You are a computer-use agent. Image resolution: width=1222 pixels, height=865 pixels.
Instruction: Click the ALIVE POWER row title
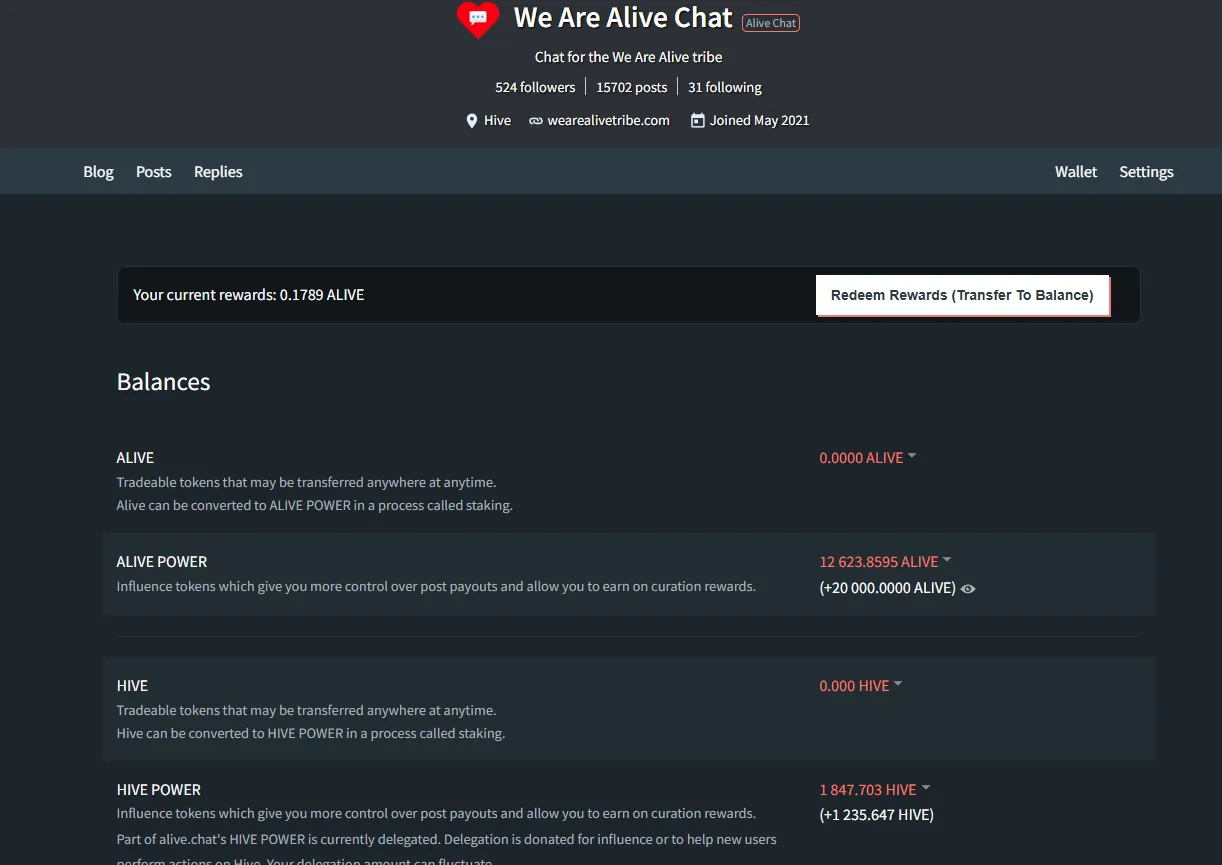pyautogui.click(x=162, y=562)
